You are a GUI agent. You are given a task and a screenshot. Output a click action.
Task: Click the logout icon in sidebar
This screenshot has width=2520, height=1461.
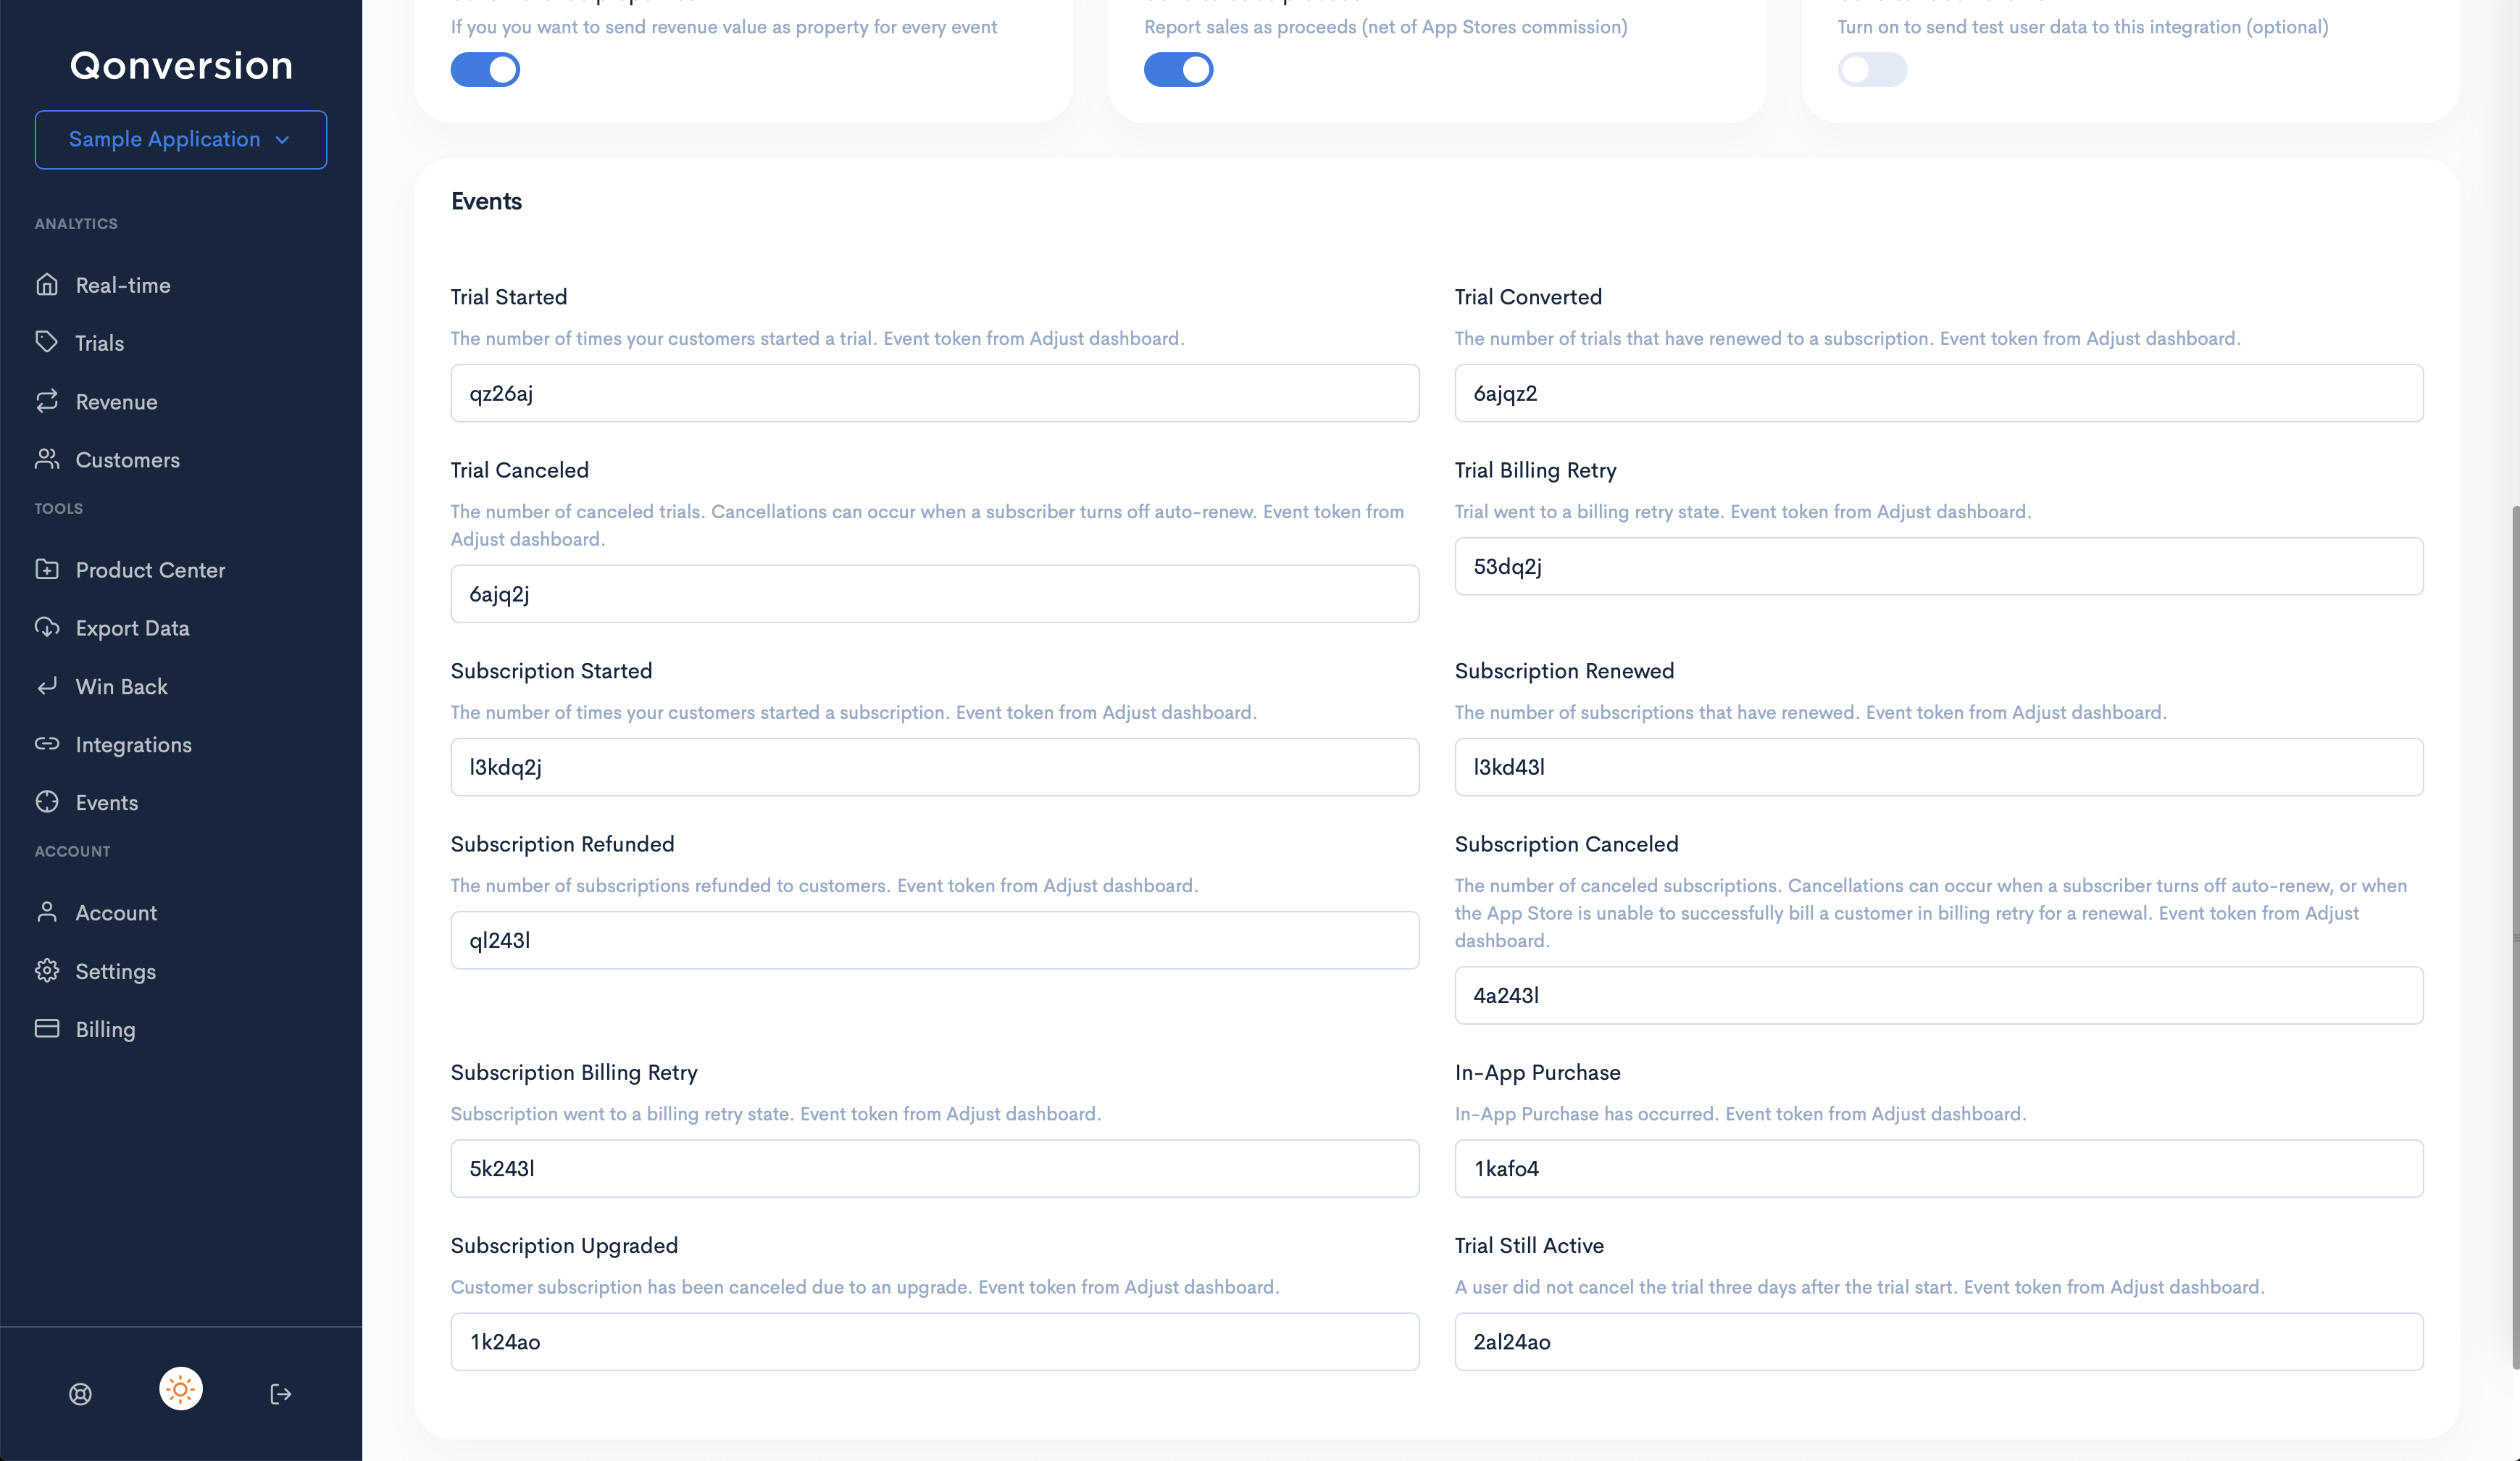(x=281, y=1394)
